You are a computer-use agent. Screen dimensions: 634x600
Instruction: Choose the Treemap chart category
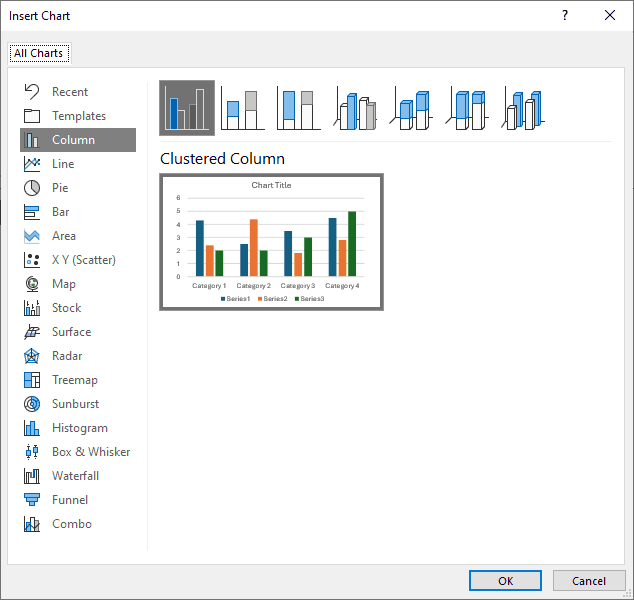(74, 380)
